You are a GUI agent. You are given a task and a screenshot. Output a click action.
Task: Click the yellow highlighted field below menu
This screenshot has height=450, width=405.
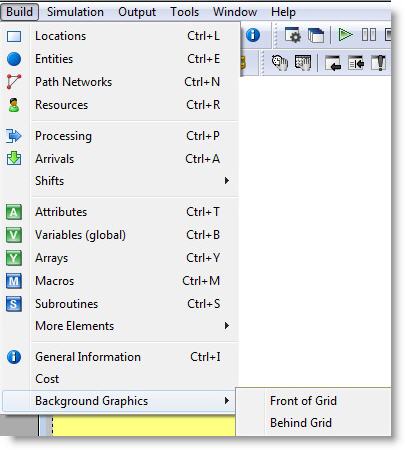point(144,426)
